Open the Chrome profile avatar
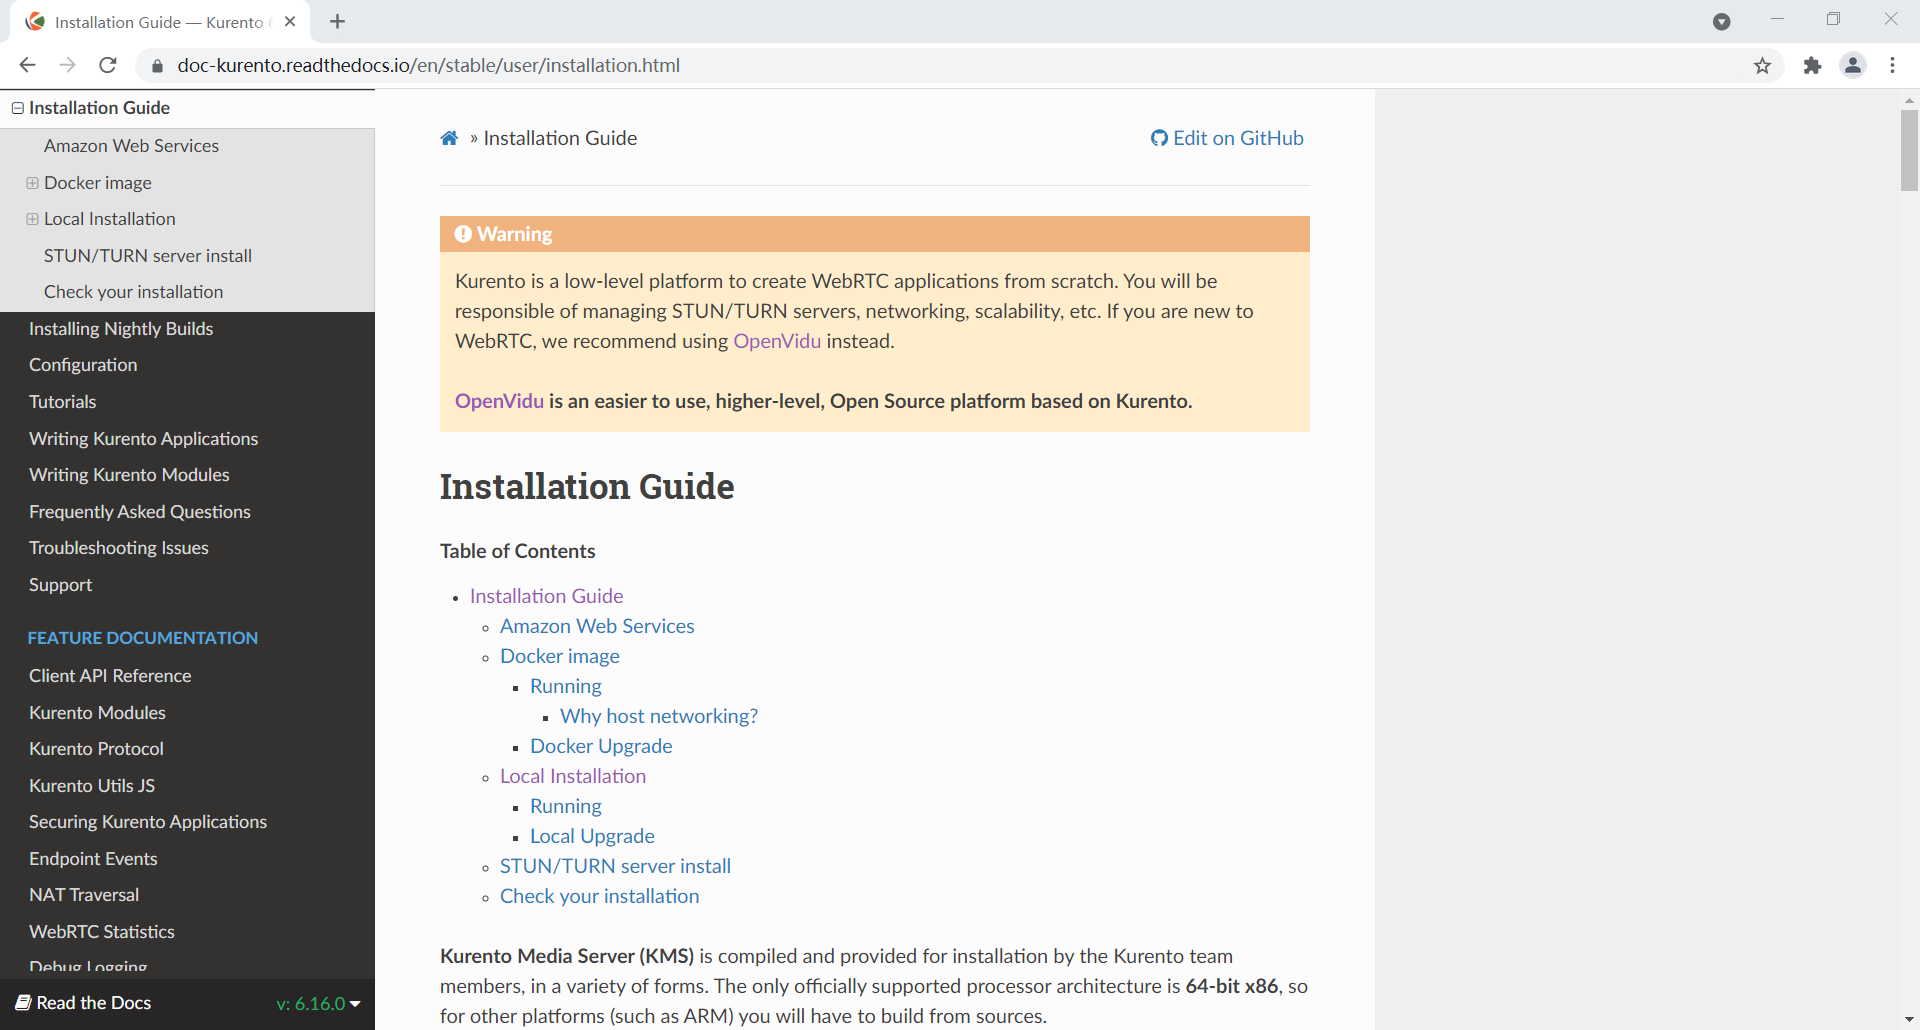1920x1030 pixels. click(1853, 65)
